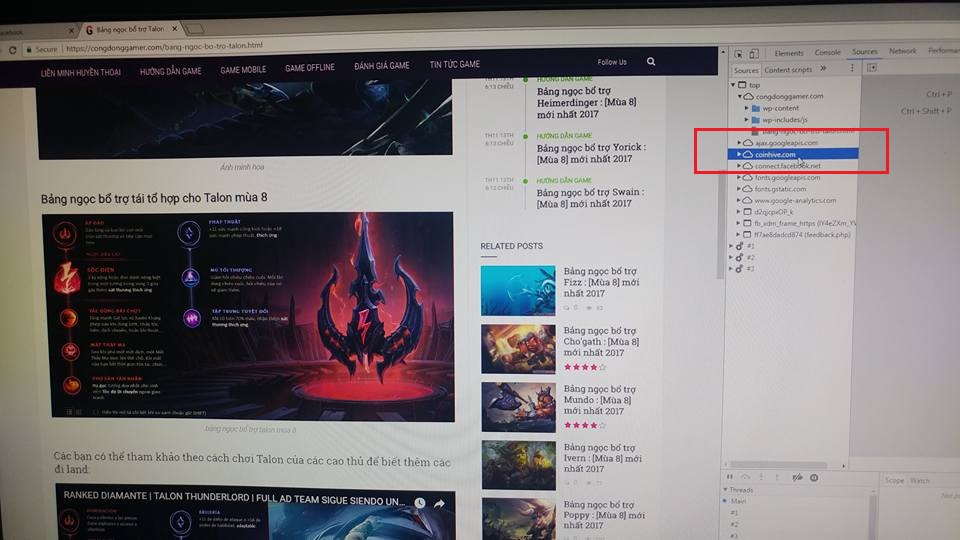The width and height of the screenshot is (960, 540).
Task: Click the pause script execution button
Action: click(730, 477)
